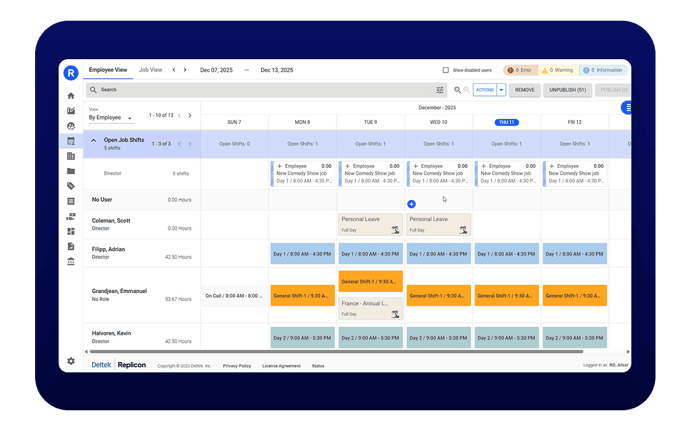This screenshot has height=431, width=690.
Task: Select the Coleman, Scott employee row
Action: coord(142,225)
